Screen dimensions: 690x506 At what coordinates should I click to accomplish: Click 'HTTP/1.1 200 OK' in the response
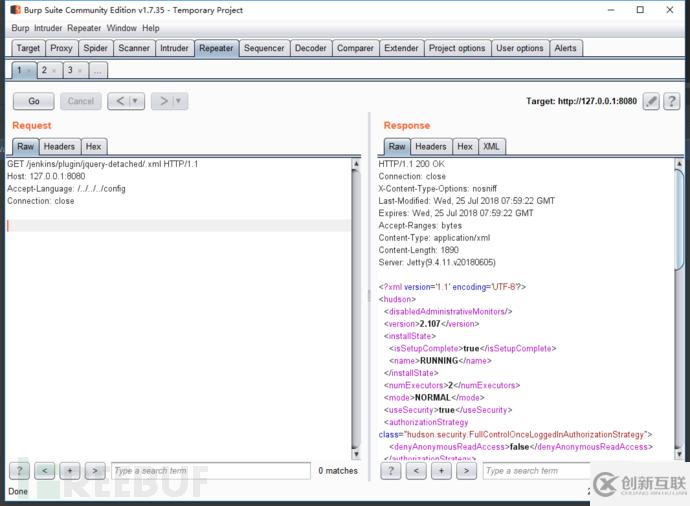tap(411, 164)
